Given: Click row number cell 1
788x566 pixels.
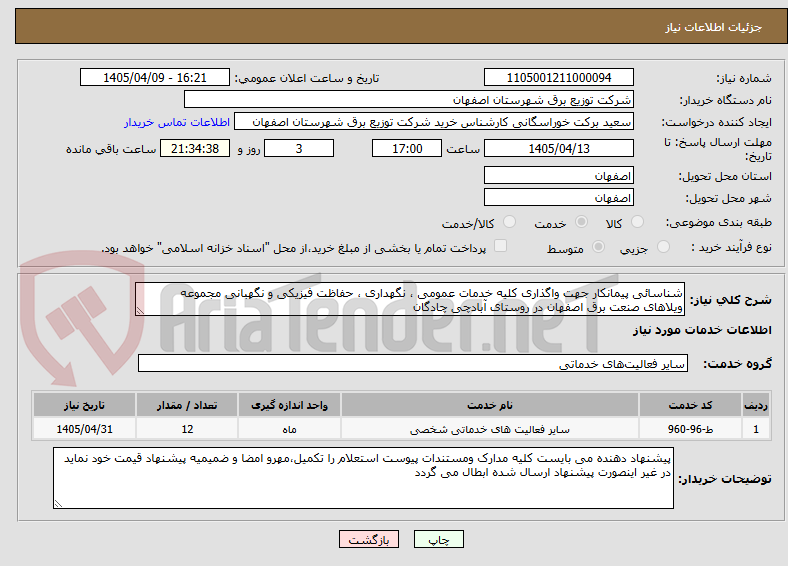Looking at the screenshot, I should tap(756, 429).
